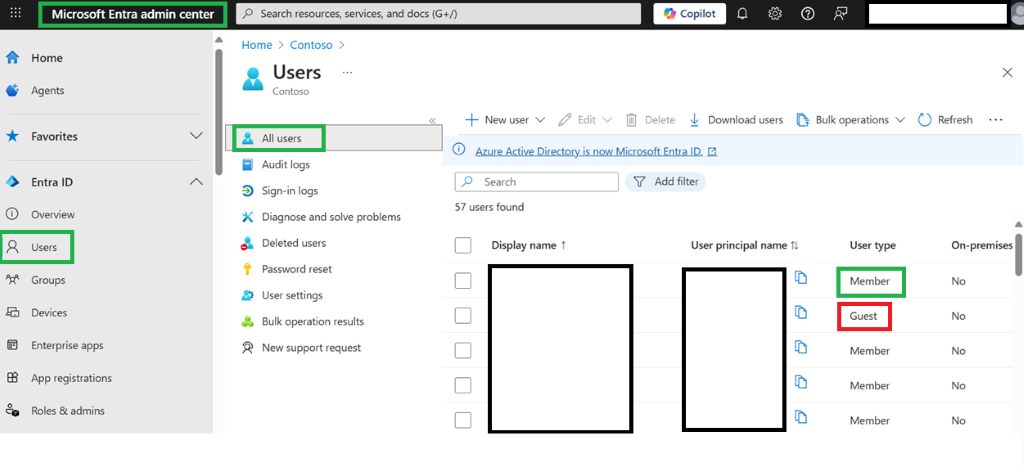Click the Edit toolbar button
1024x468 pixels.
[578, 120]
